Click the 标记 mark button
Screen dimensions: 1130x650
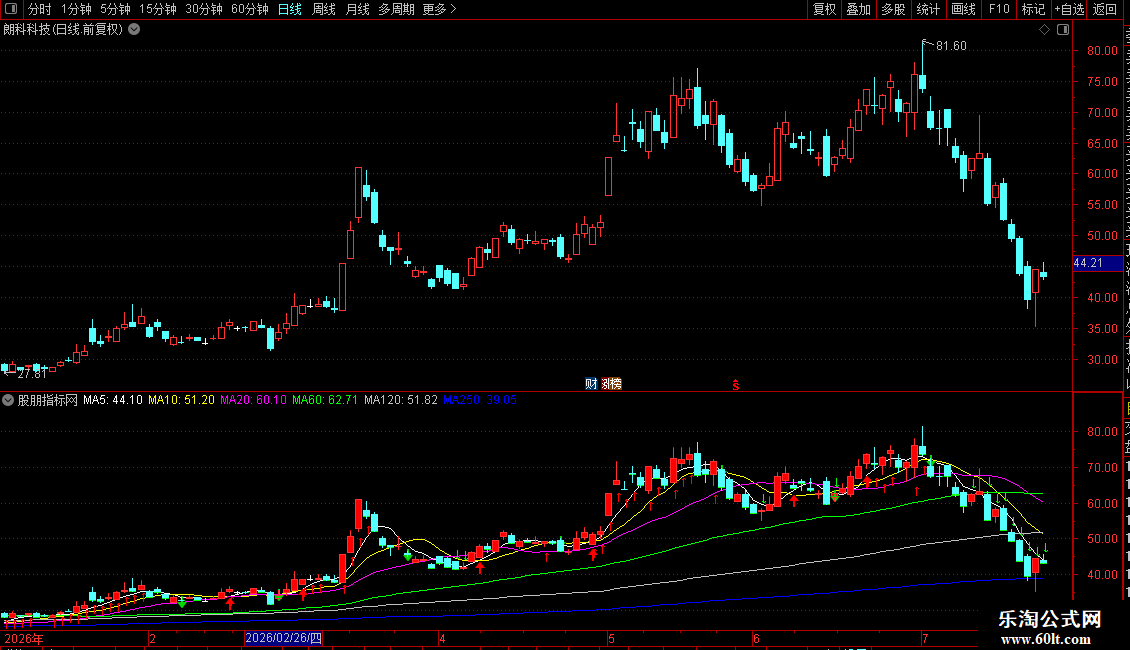click(1033, 9)
